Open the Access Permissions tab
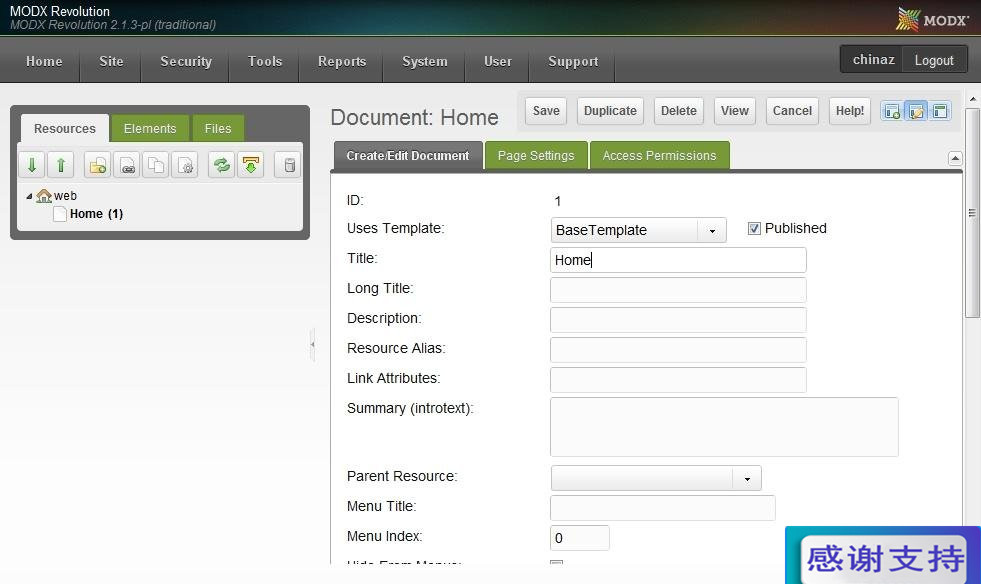This screenshot has height=584, width=981. tap(659, 155)
